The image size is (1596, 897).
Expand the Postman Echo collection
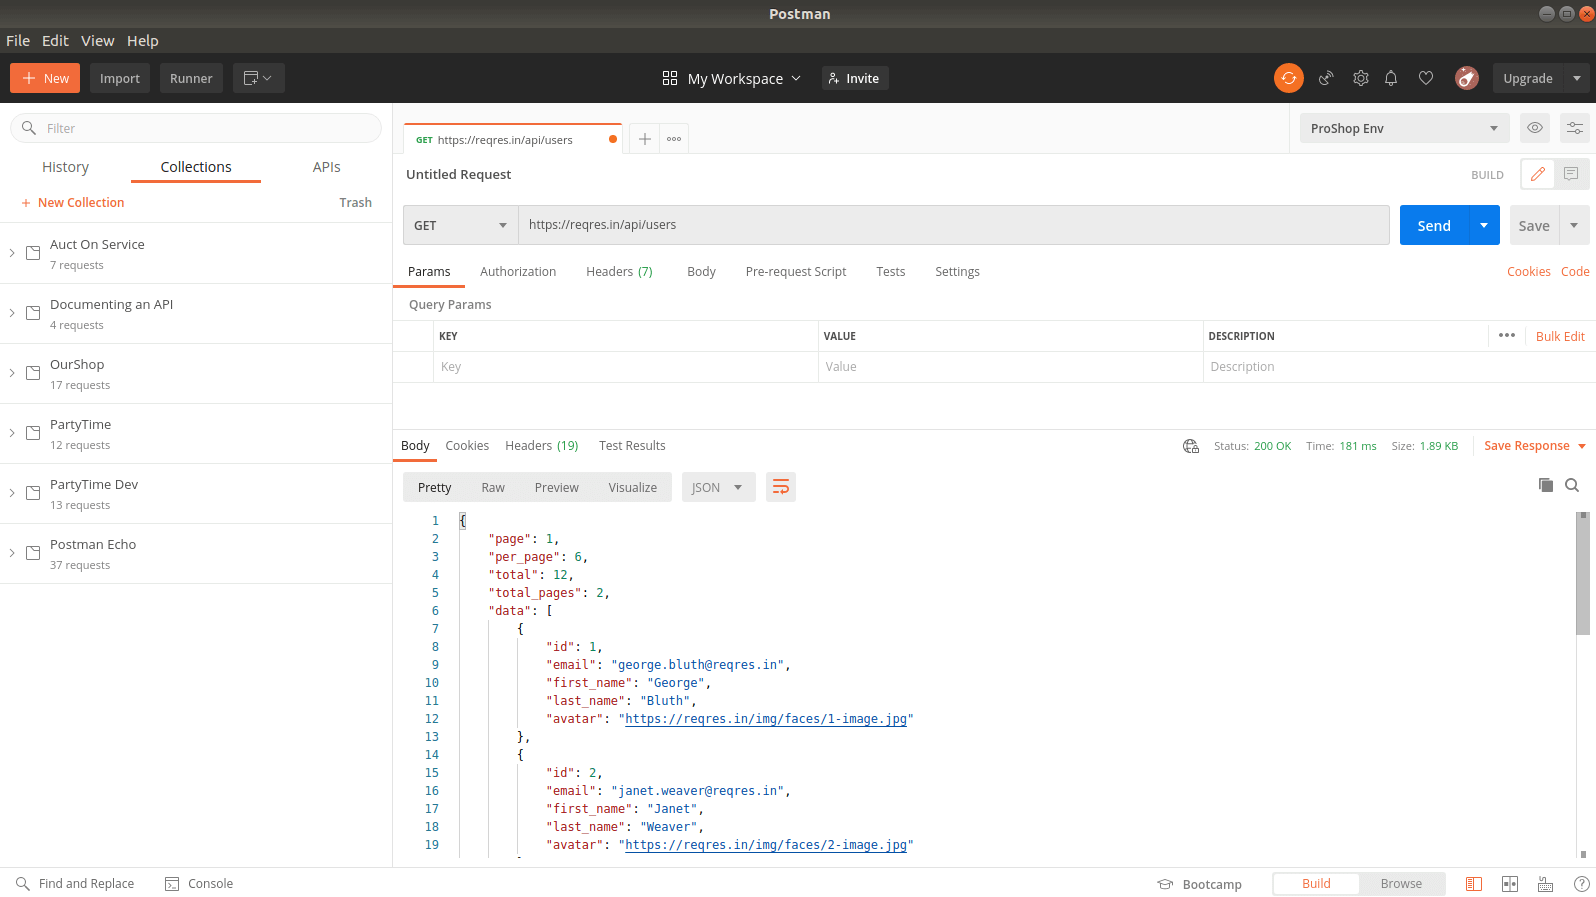click(12, 553)
